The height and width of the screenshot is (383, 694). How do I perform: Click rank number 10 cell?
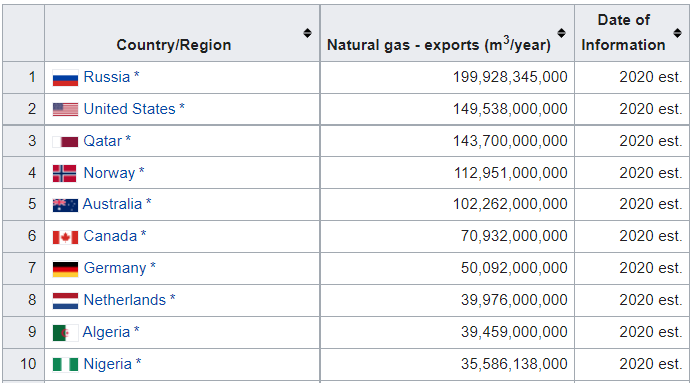(x=23, y=364)
